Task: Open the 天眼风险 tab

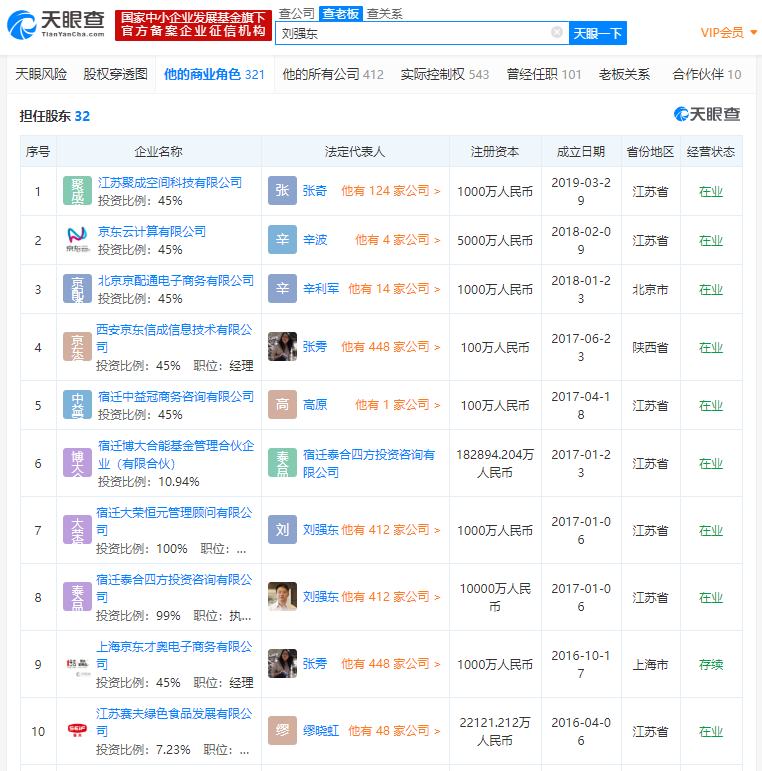Action: (x=41, y=74)
